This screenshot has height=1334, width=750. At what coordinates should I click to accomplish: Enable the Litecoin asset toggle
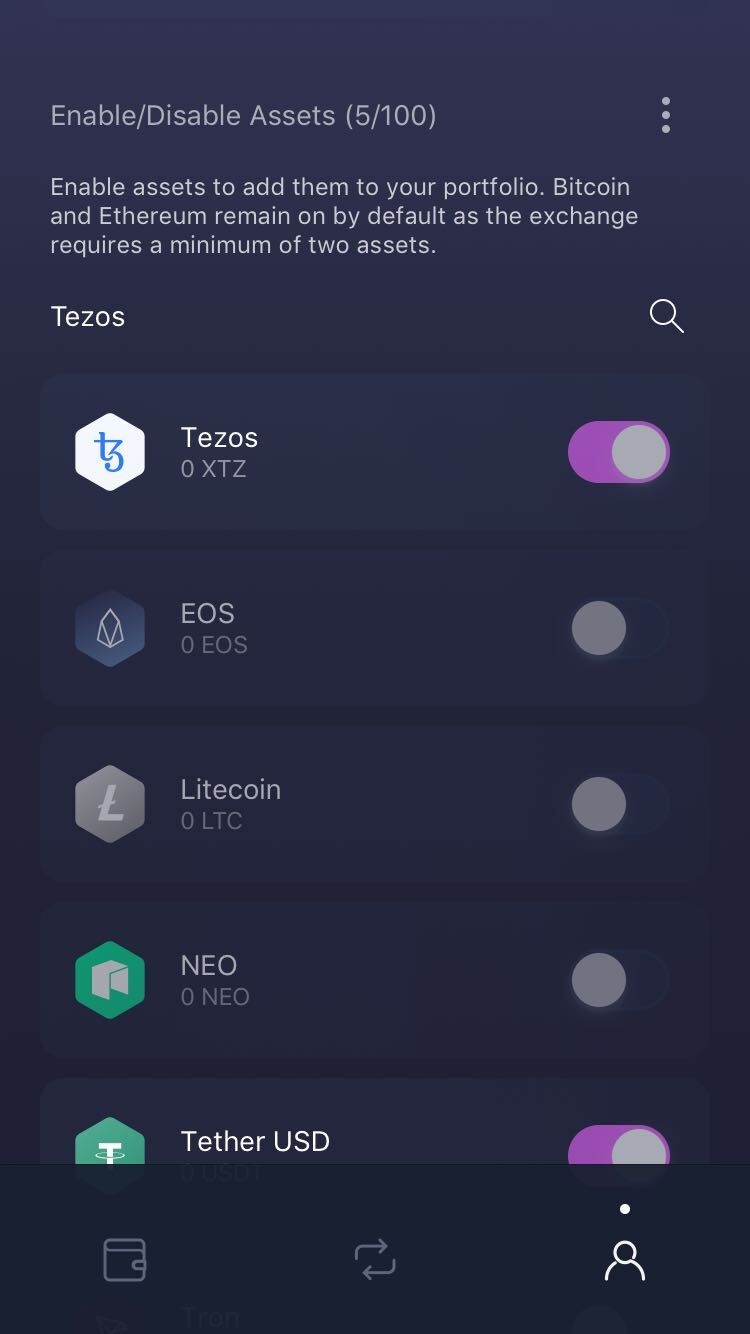tap(619, 804)
